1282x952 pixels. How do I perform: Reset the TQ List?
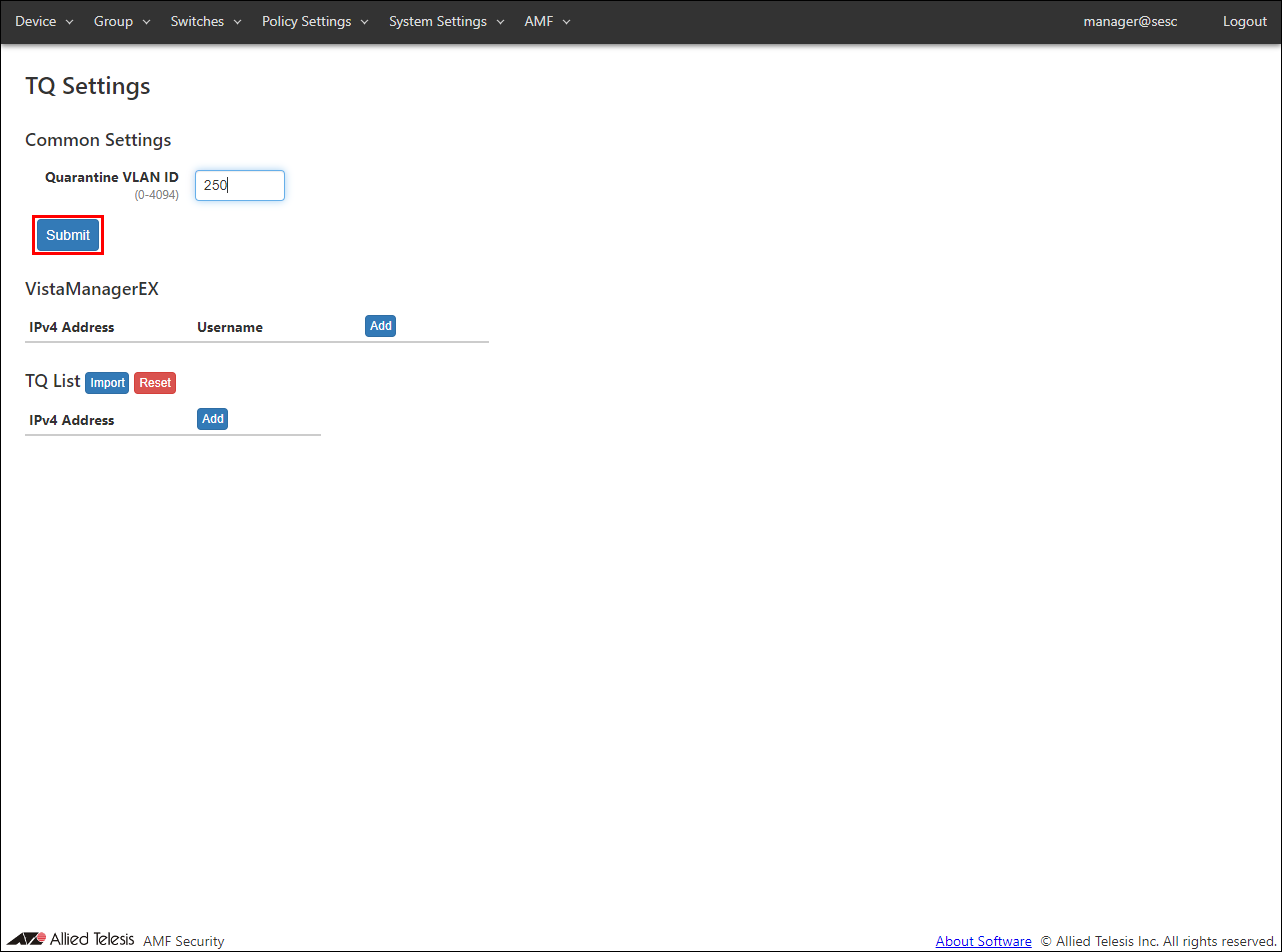click(x=155, y=383)
